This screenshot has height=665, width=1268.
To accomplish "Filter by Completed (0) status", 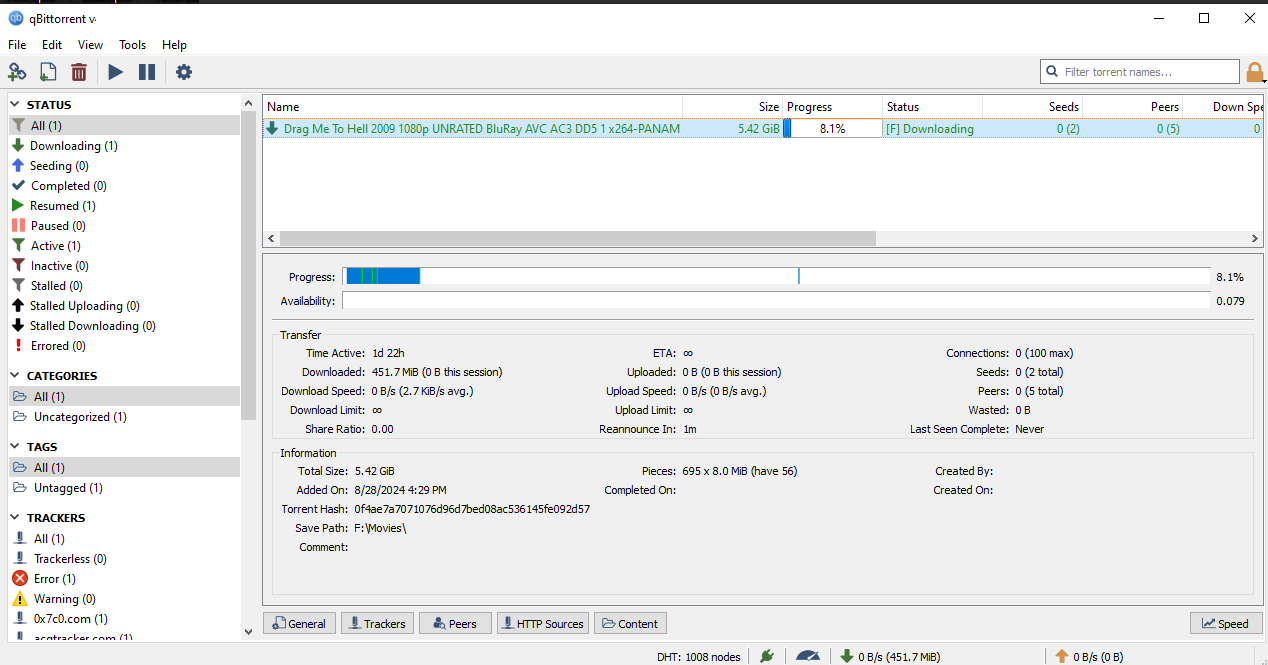I will 125,185.
